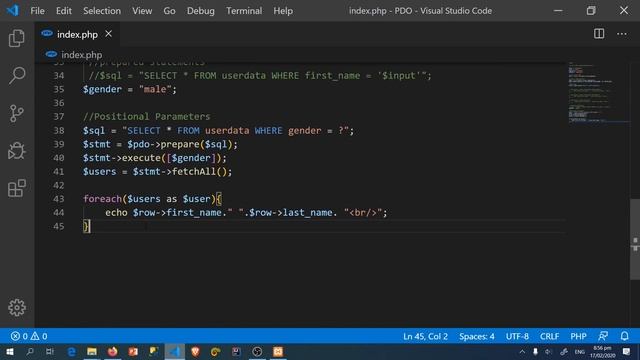
Task: Open the Selection menu
Action: (102, 11)
